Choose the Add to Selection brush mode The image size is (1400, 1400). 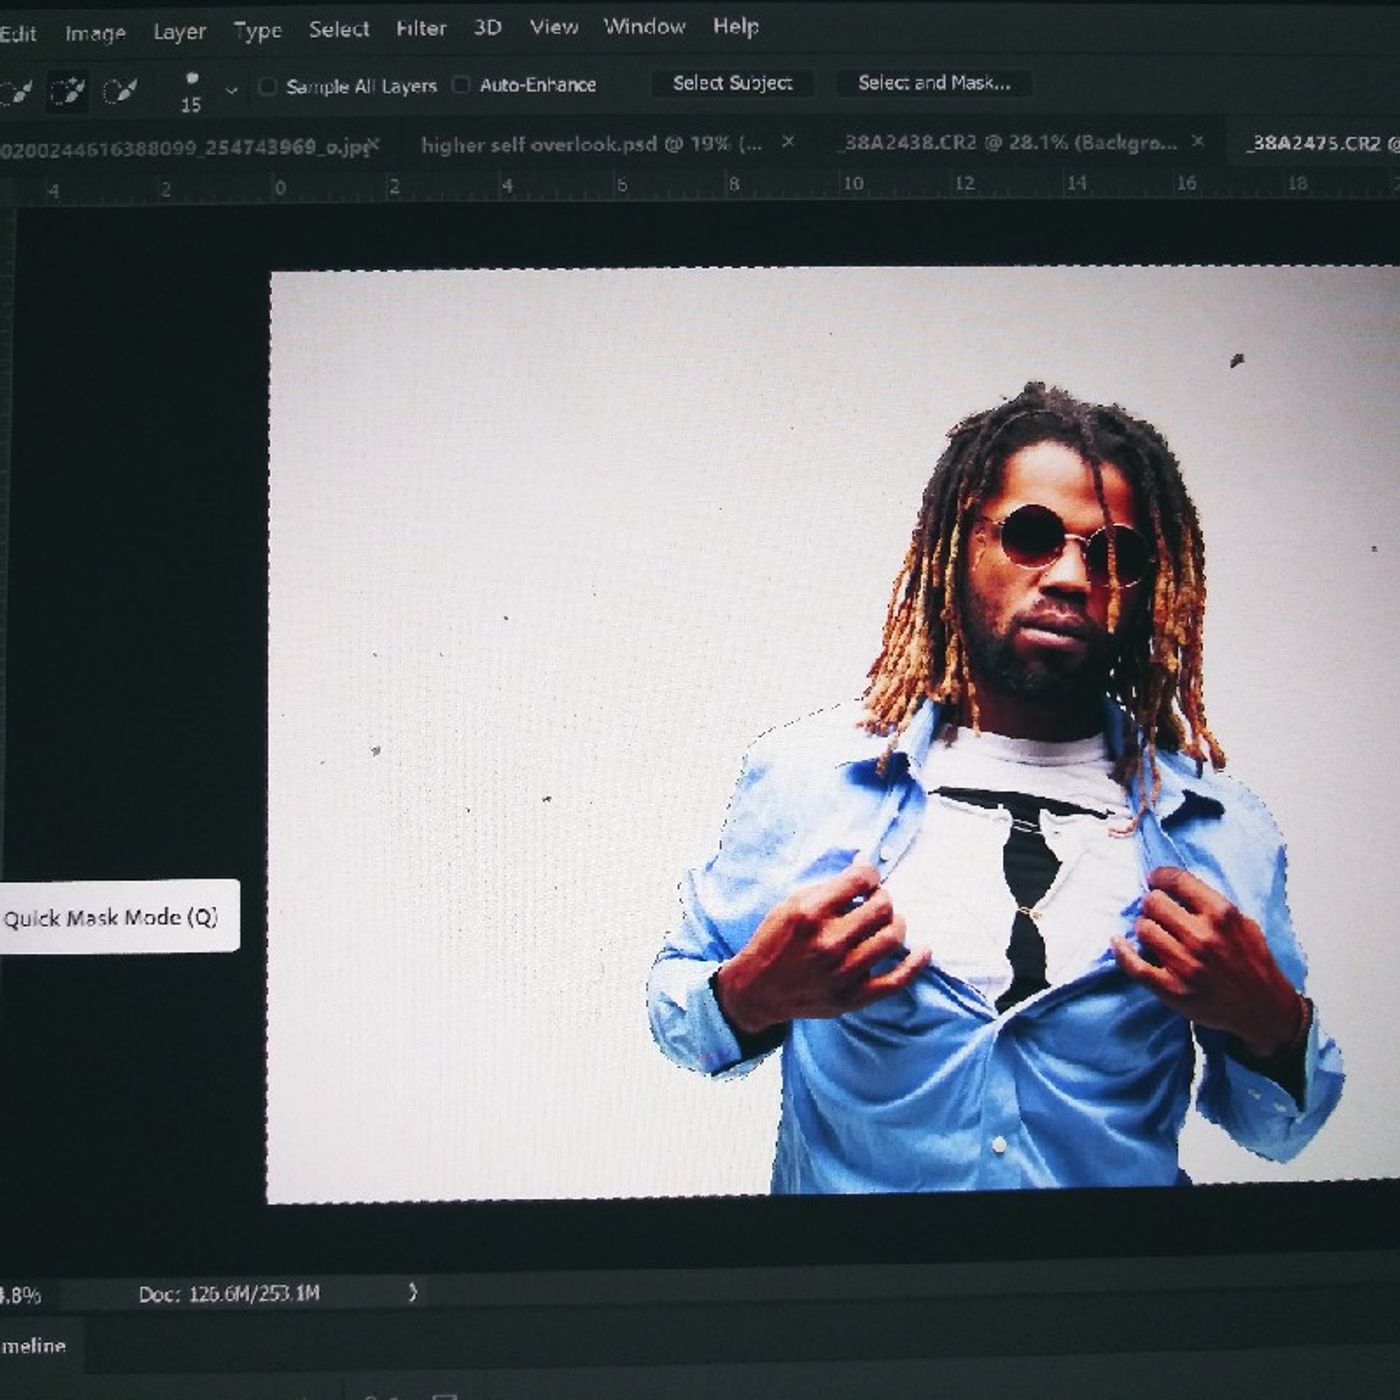point(67,92)
